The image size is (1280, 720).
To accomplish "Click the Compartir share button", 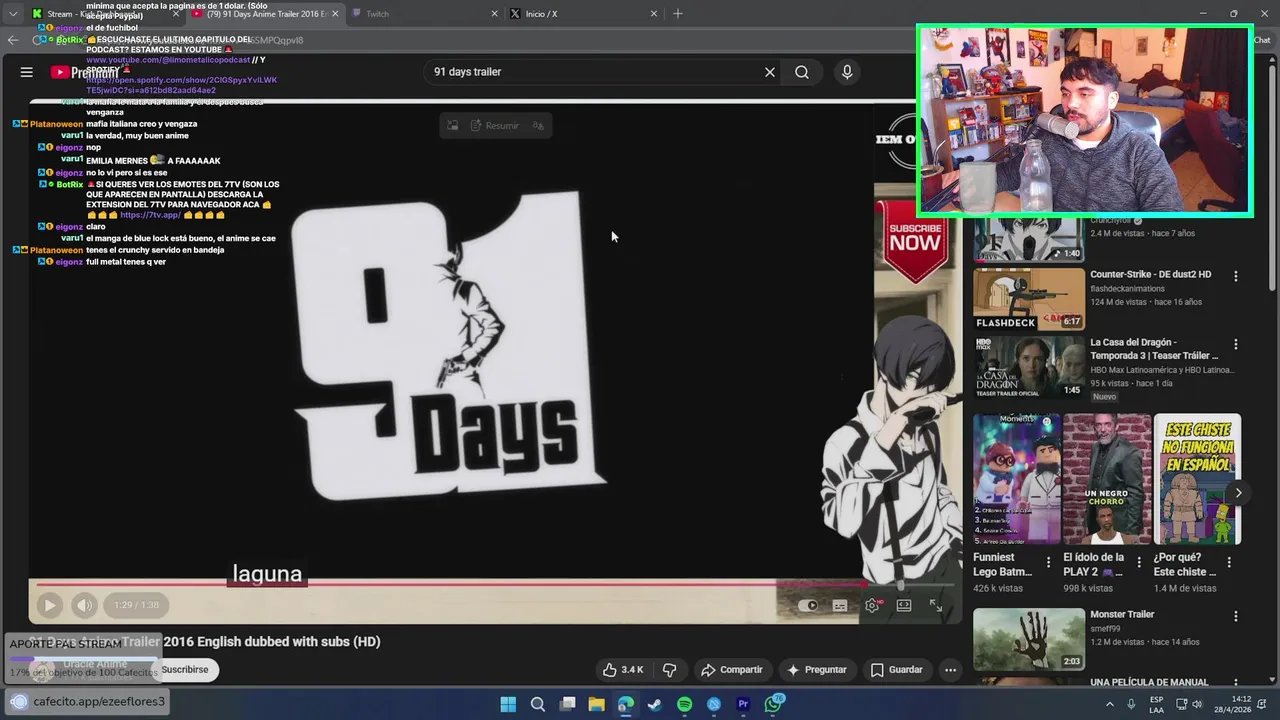I will (732, 670).
